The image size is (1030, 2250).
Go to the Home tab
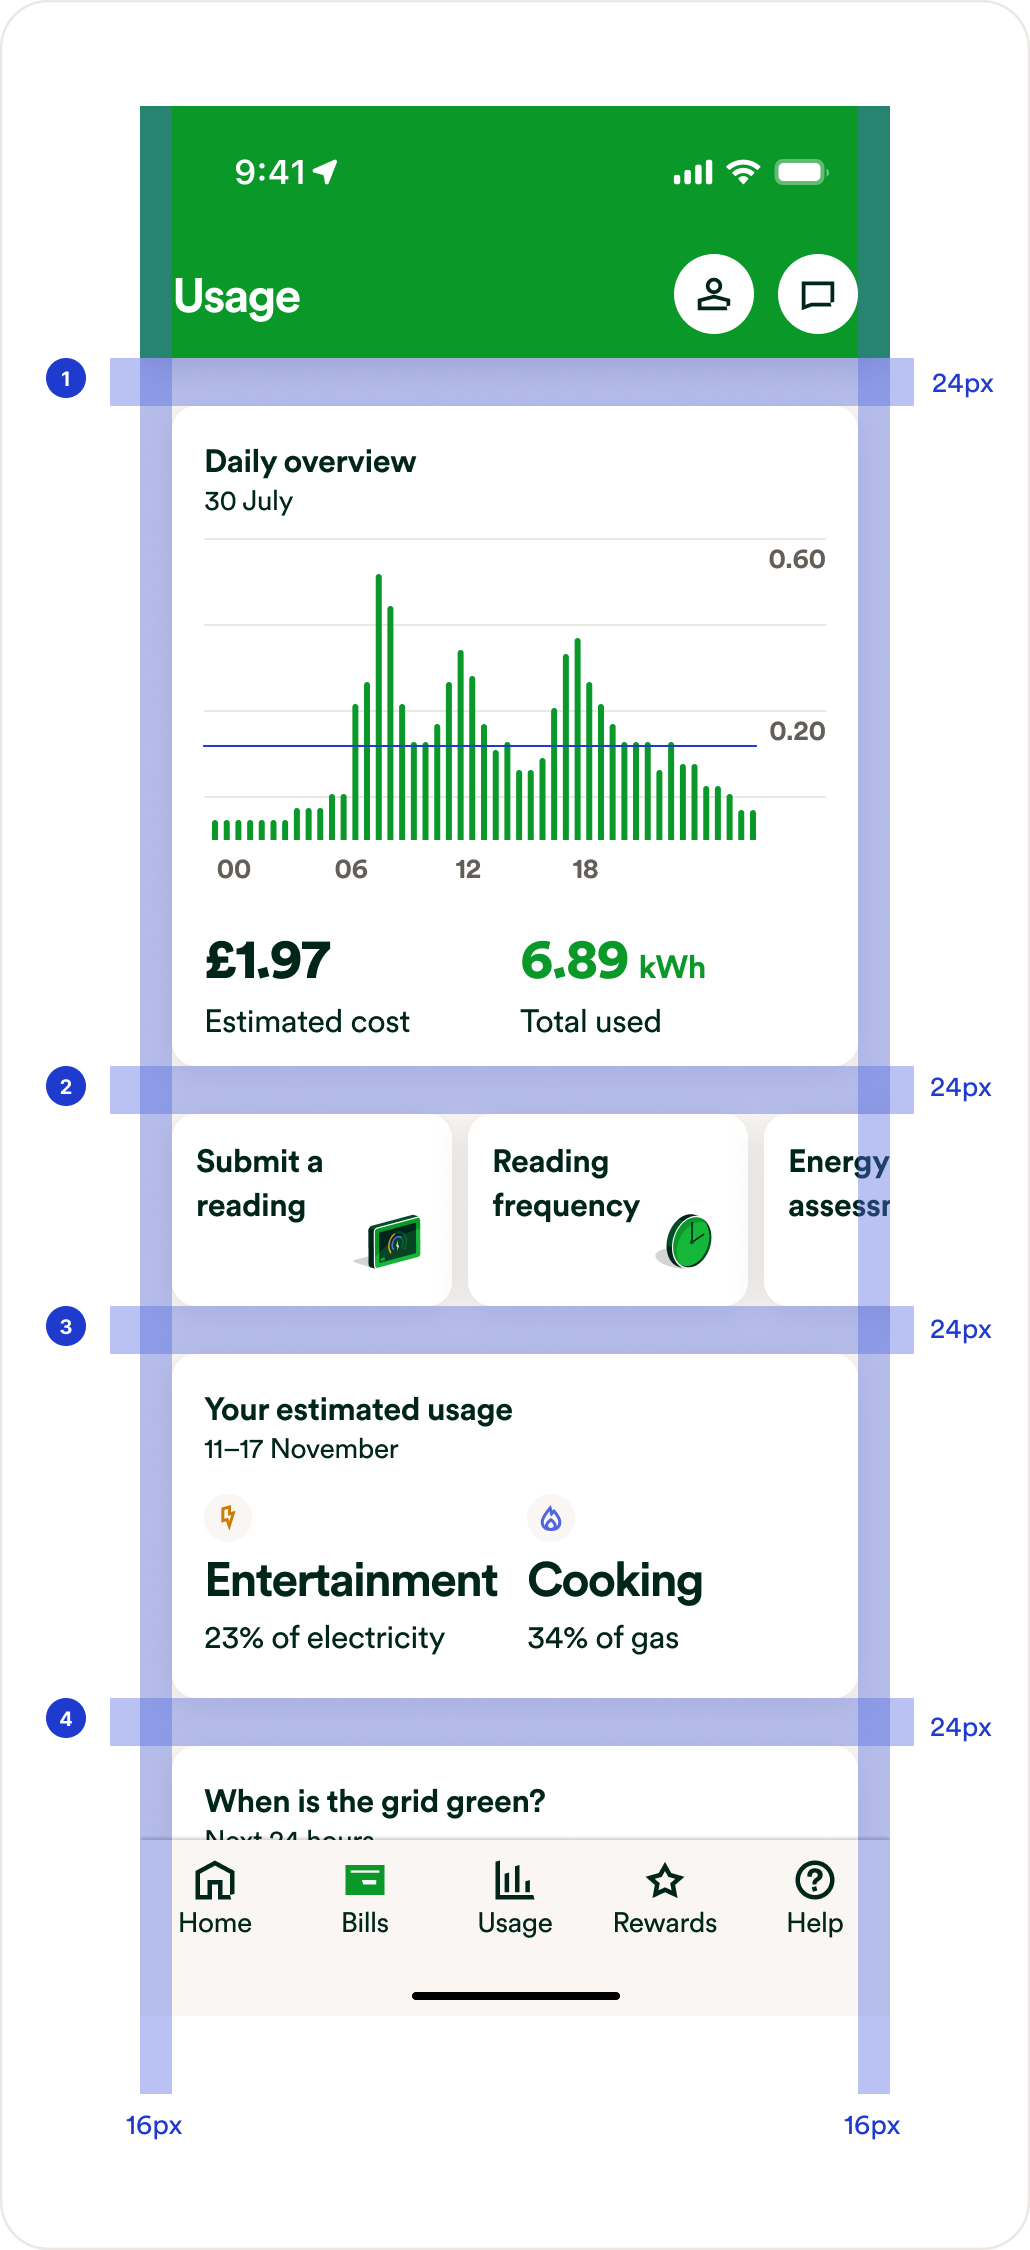tap(215, 1898)
